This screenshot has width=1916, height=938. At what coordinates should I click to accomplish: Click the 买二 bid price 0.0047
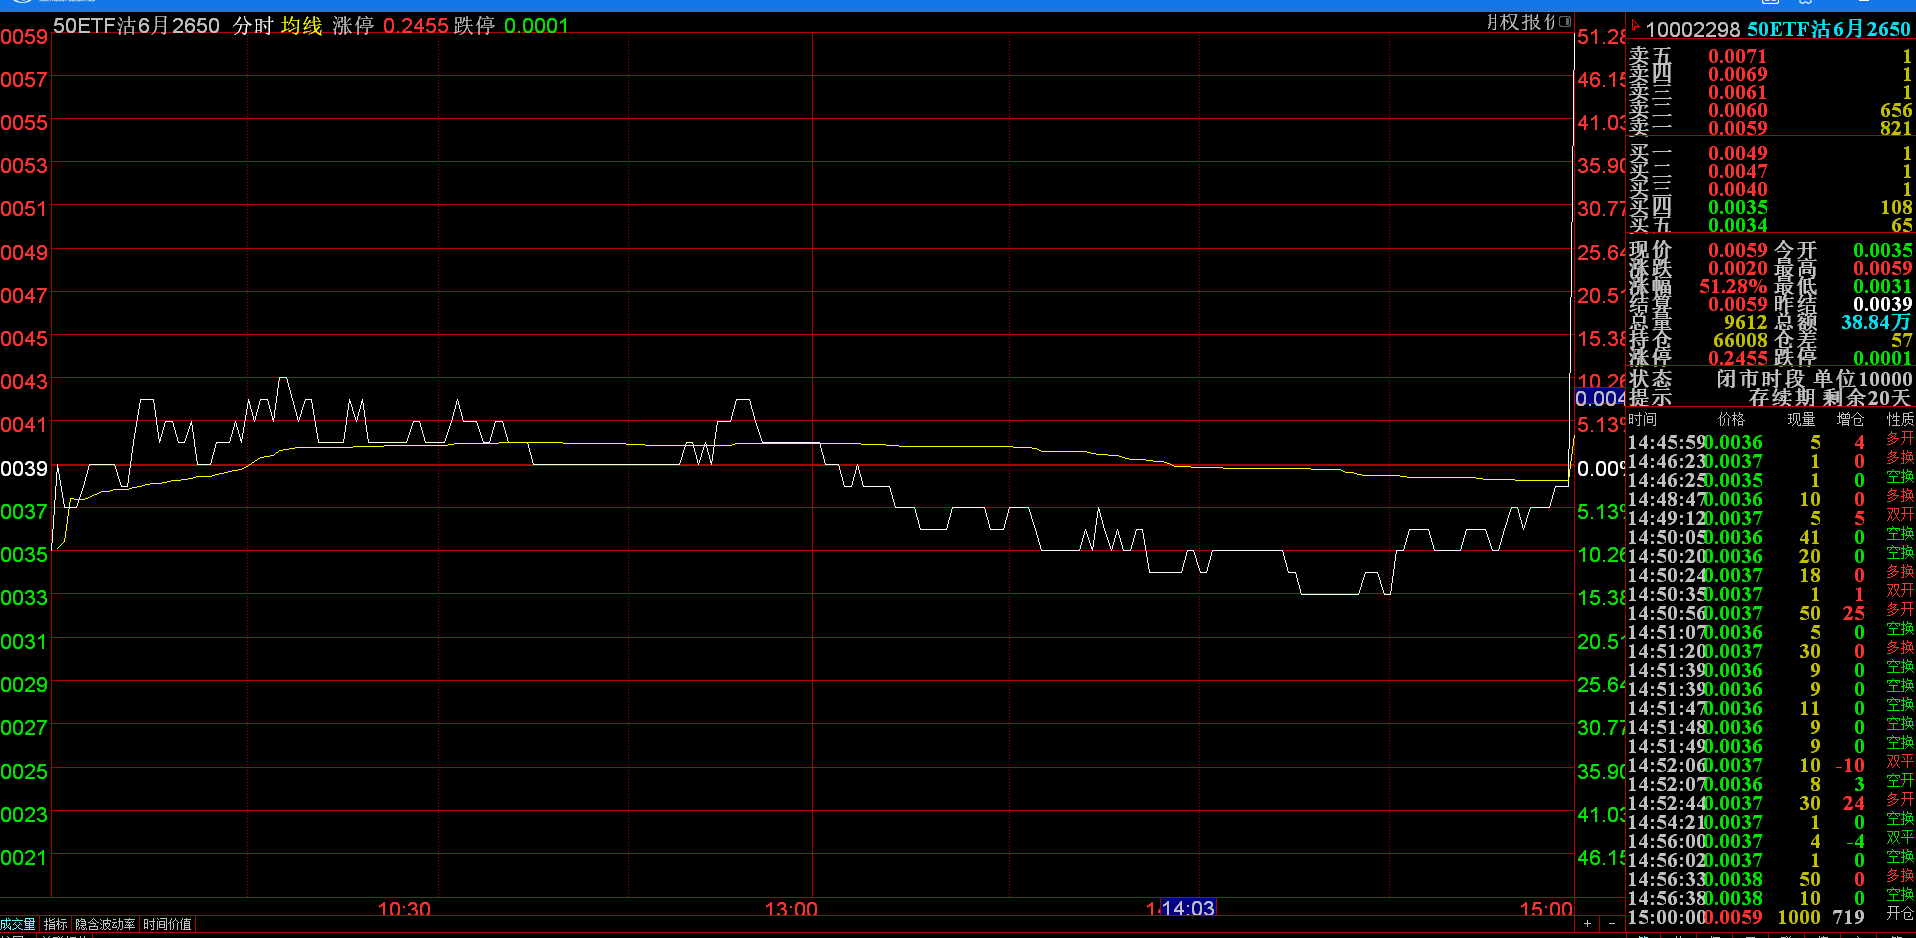click(x=1737, y=172)
